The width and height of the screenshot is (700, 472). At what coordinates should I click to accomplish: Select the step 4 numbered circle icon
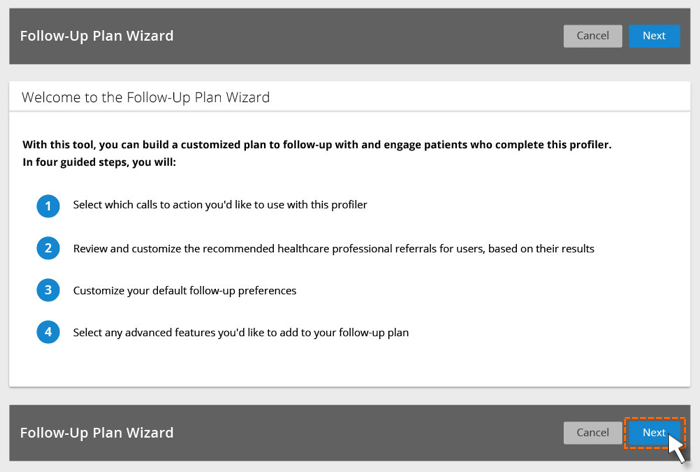point(48,332)
